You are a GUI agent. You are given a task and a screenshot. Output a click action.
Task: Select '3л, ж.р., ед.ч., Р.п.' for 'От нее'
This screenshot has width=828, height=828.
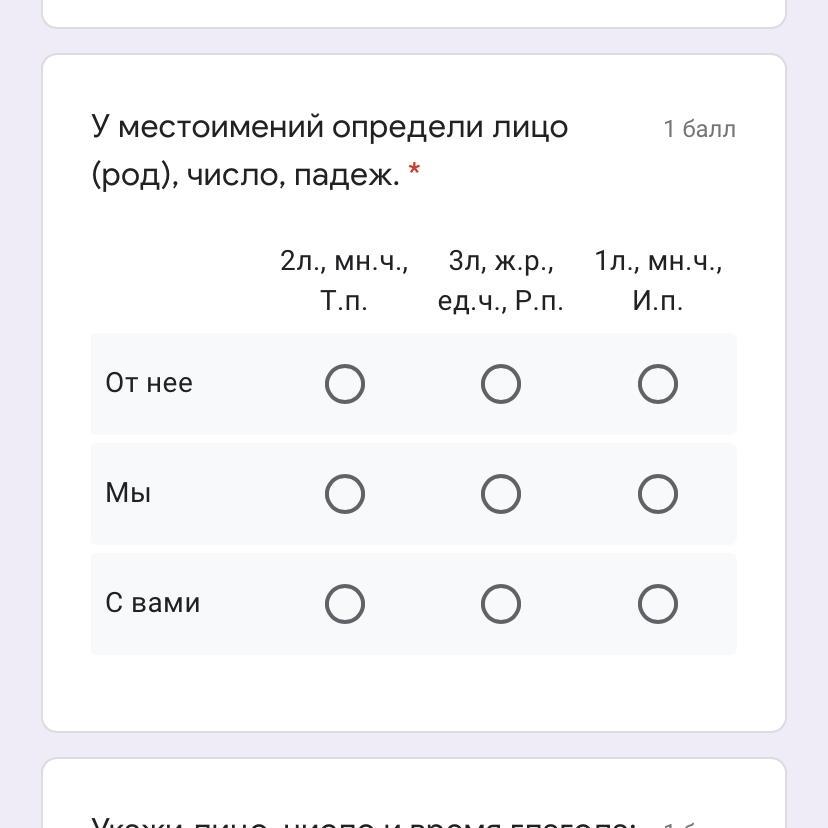pyautogui.click(x=501, y=384)
